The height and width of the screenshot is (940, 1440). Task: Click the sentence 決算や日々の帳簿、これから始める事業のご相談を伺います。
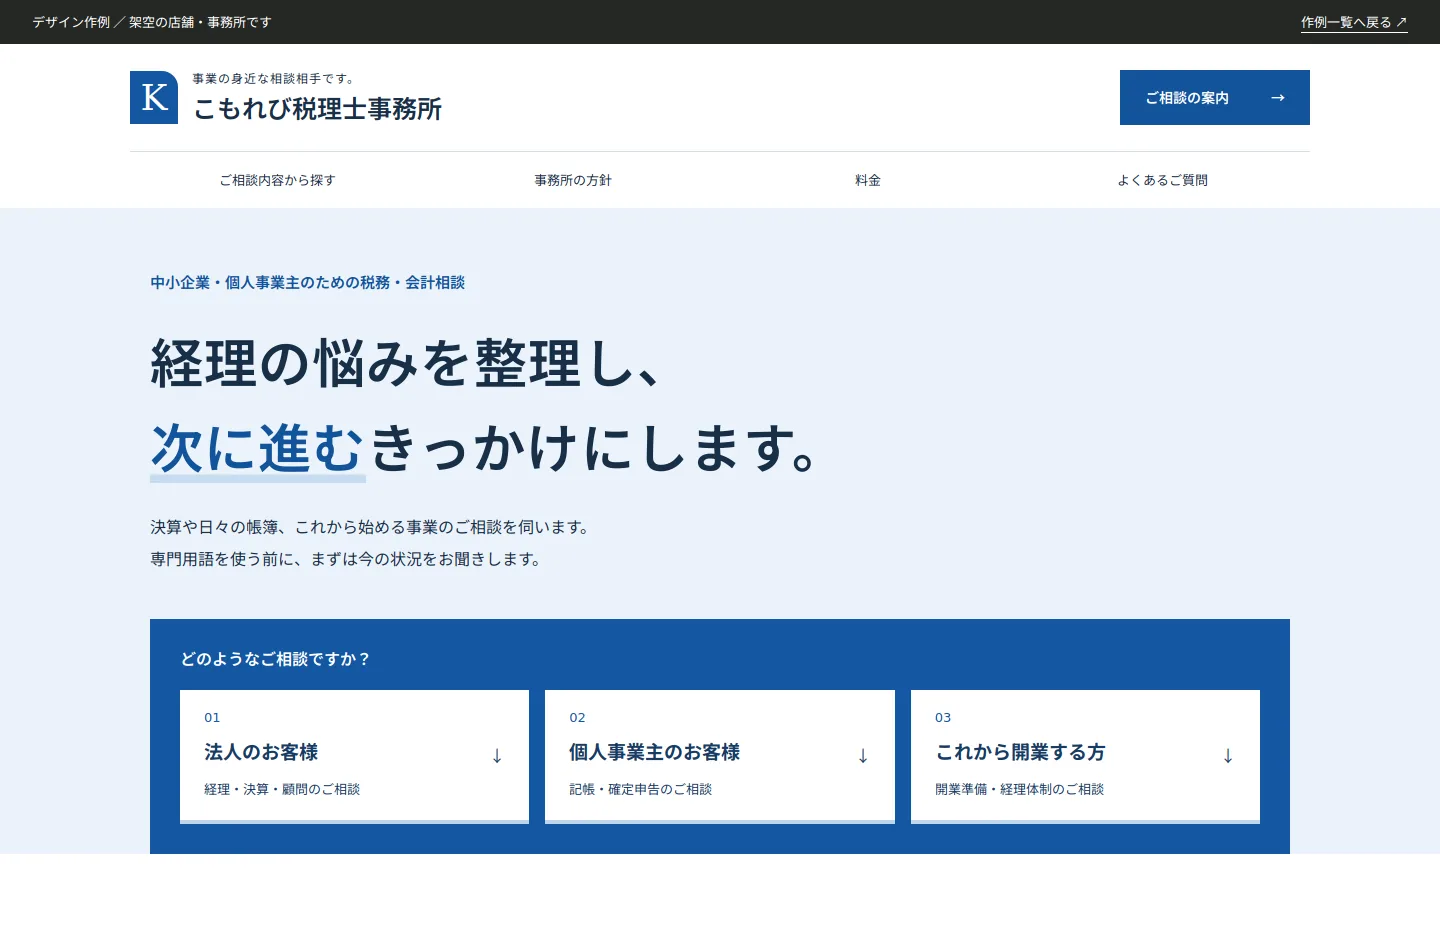pos(372,527)
